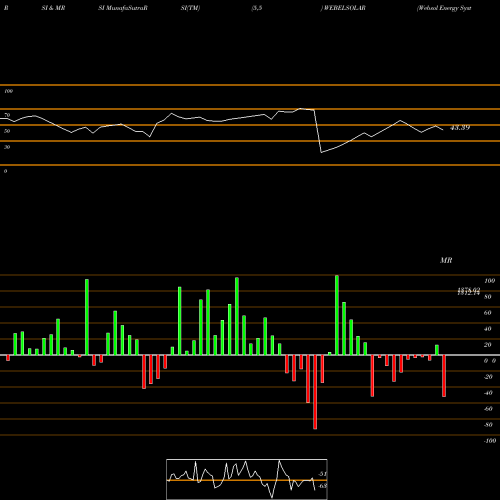Image resolution: width=500 pixels, height=500 pixels.
Task: Click the '(5,5' parameter text
Action: 257,8
